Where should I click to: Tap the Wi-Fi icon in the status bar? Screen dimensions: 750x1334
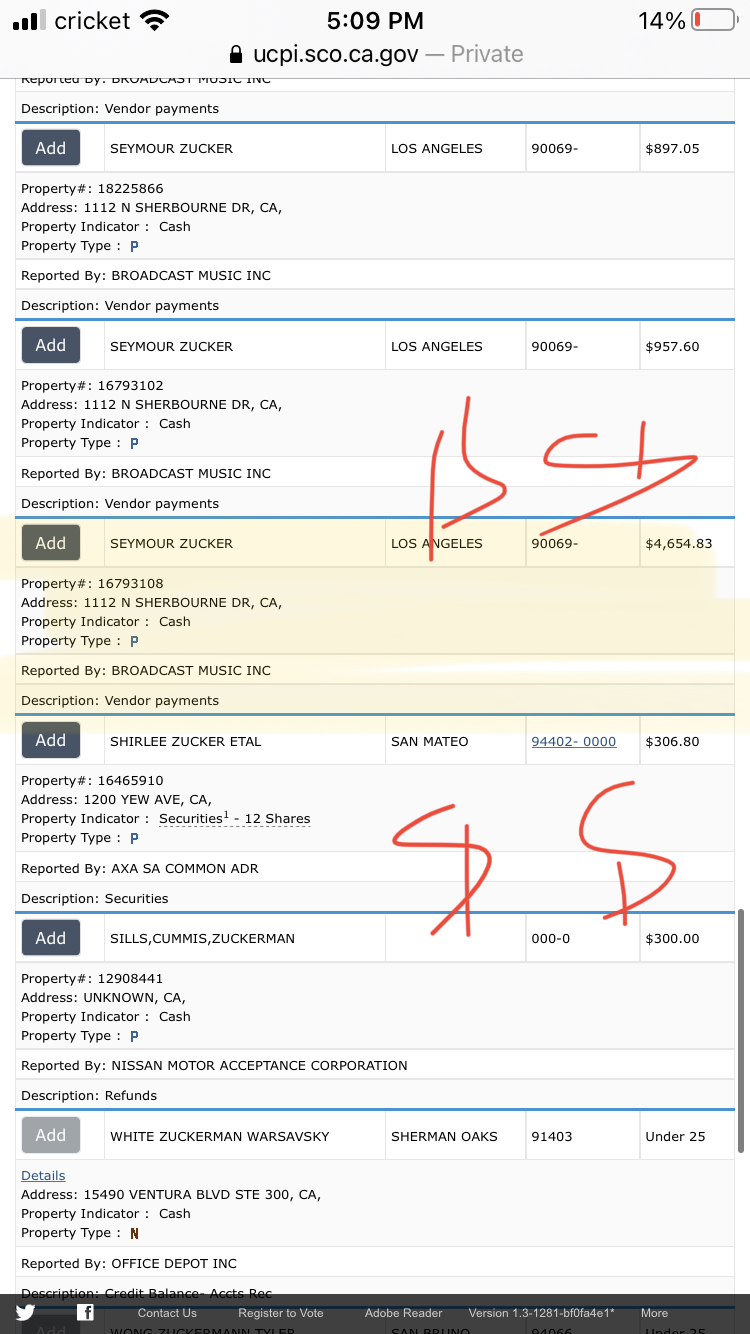point(155,20)
